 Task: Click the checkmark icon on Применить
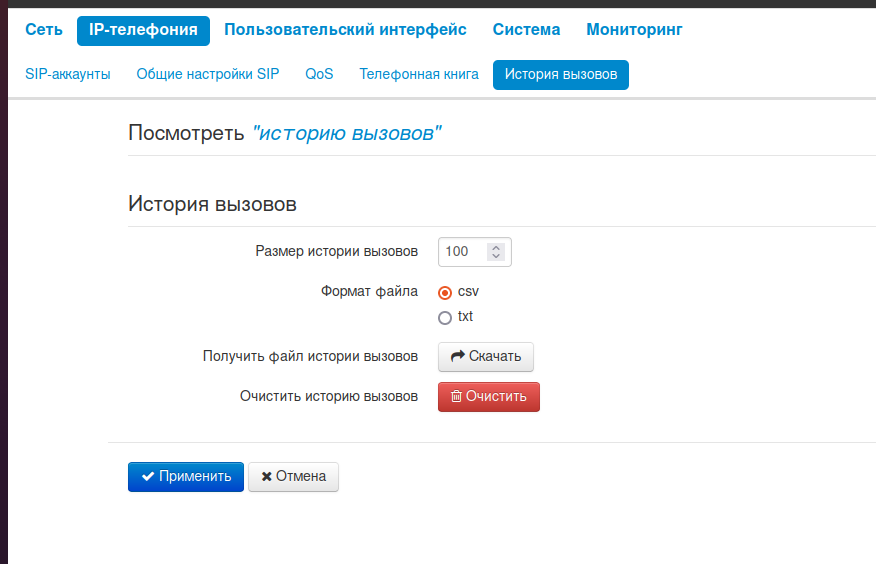pyautogui.click(x=148, y=477)
